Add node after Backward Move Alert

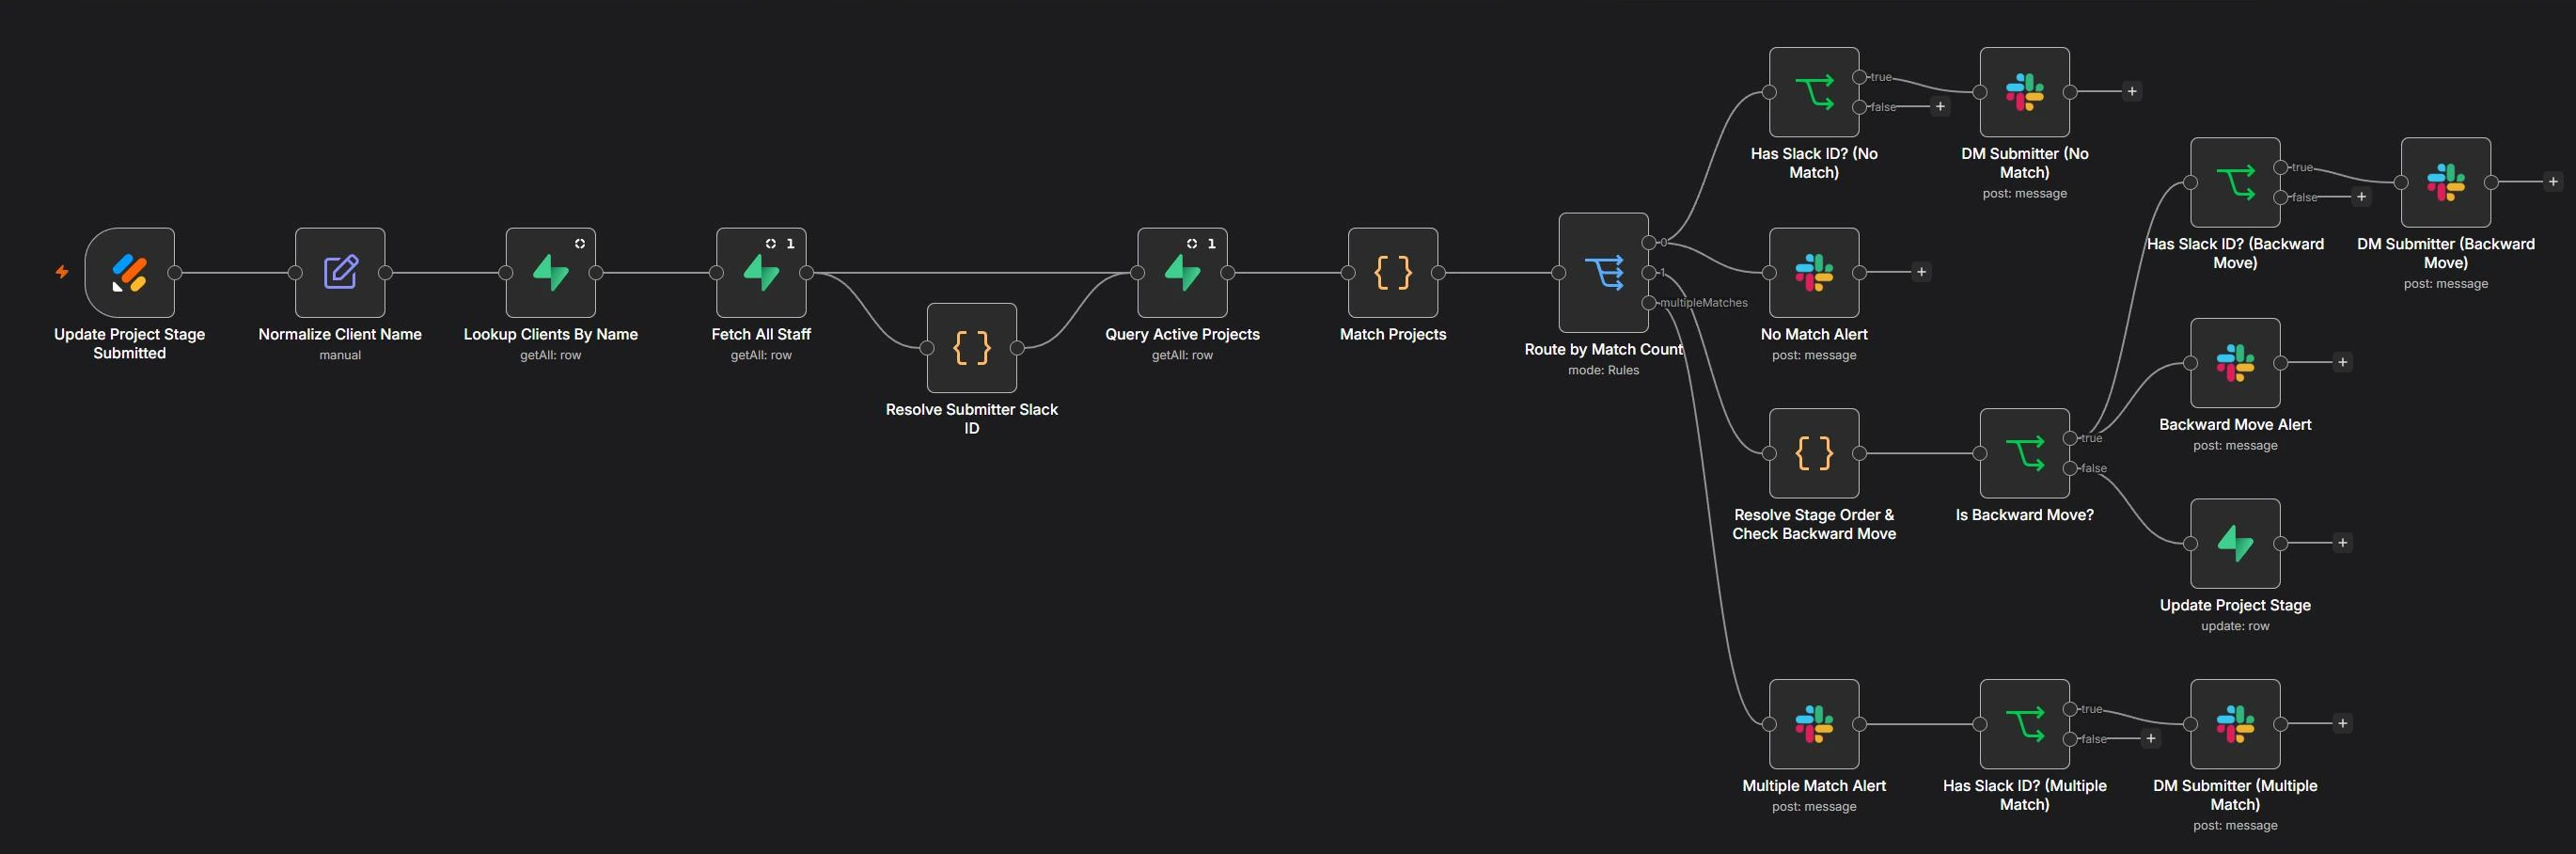2342,362
